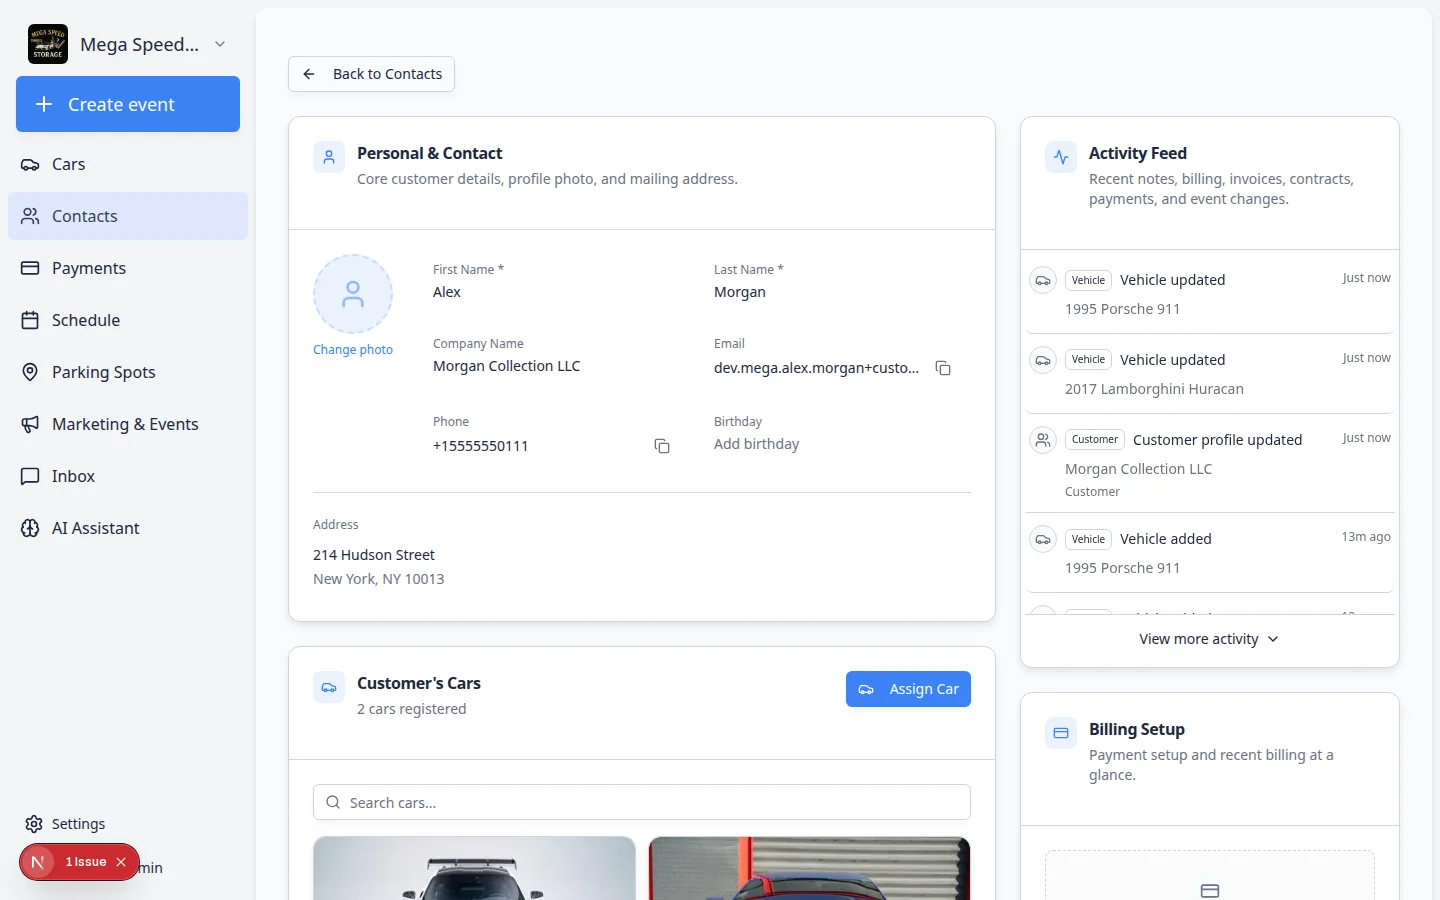Screen dimensions: 1440x900
Task: Open Customer profile updated activity entry
Action: (x=1210, y=465)
